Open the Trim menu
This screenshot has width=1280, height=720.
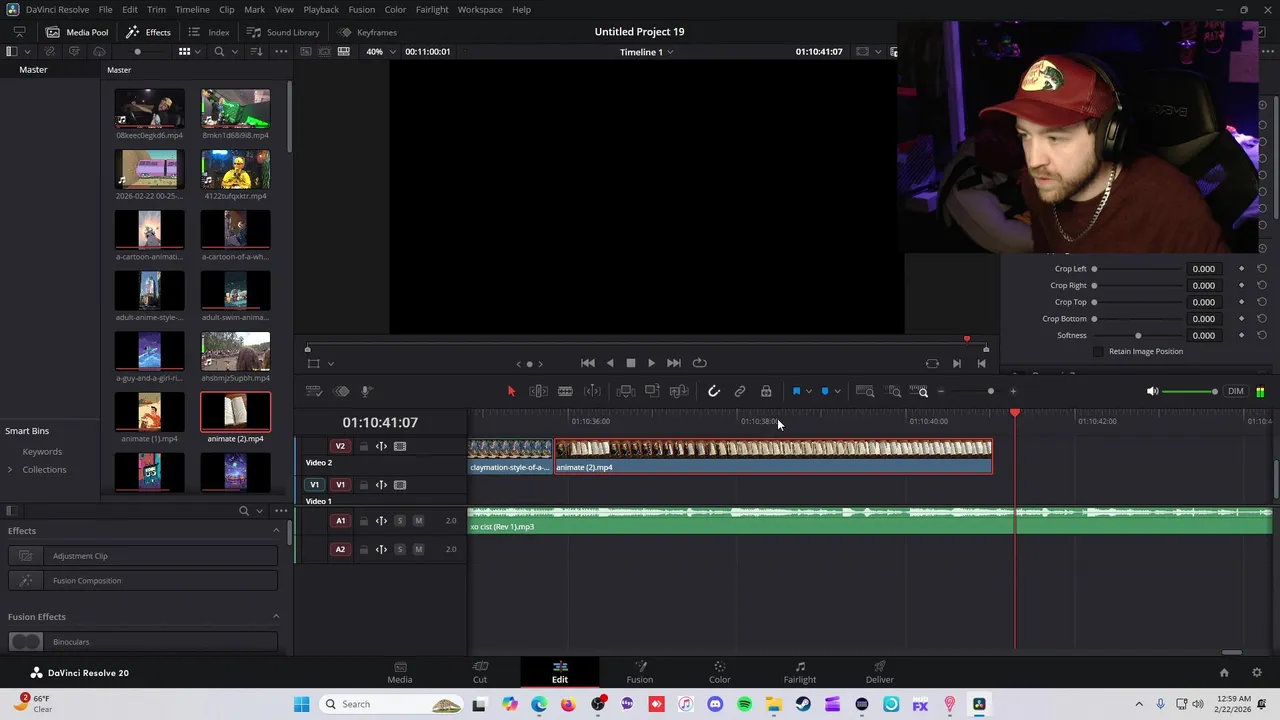coord(156,9)
